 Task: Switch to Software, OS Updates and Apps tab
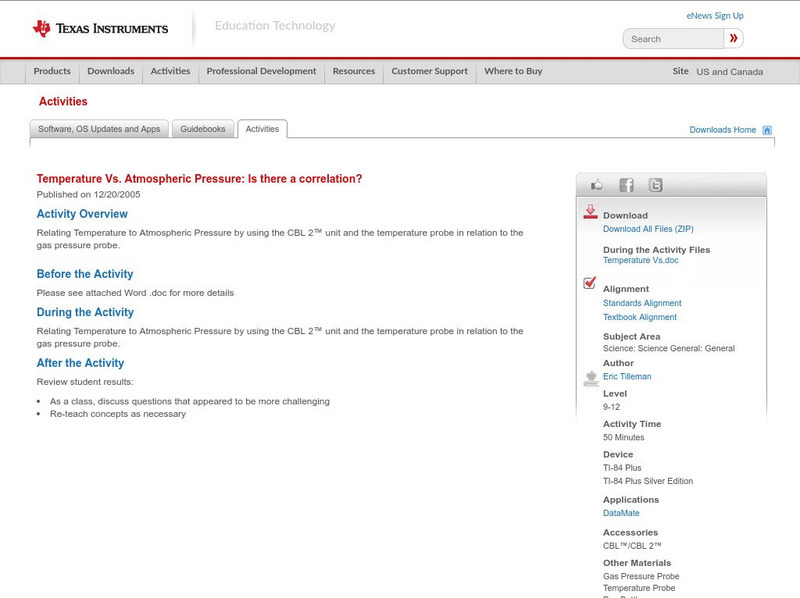click(99, 129)
